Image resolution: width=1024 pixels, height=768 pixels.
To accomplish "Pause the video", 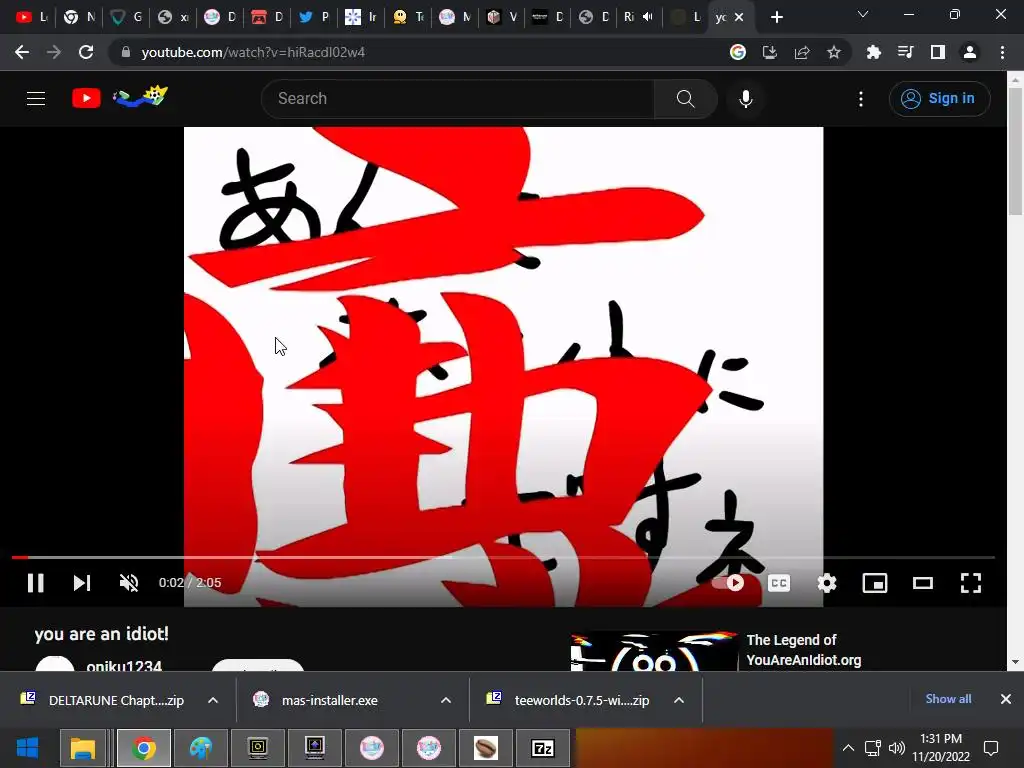I will (36, 583).
